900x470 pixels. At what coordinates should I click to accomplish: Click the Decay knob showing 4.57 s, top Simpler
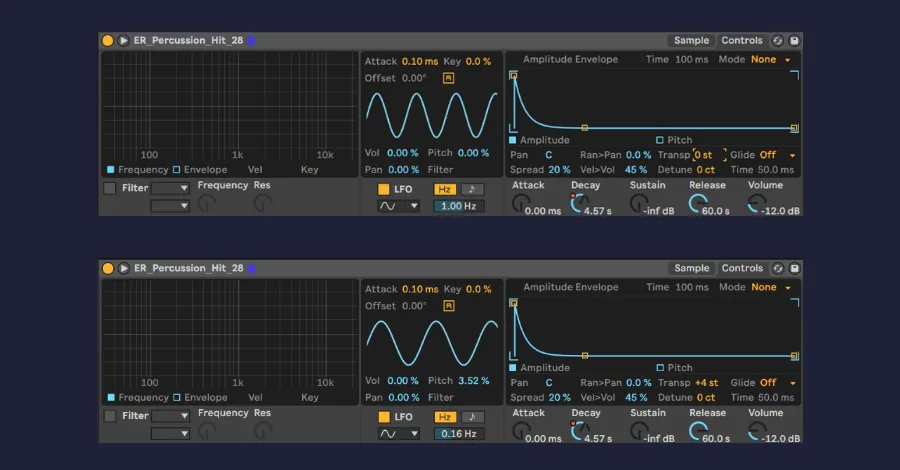(x=579, y=203)
